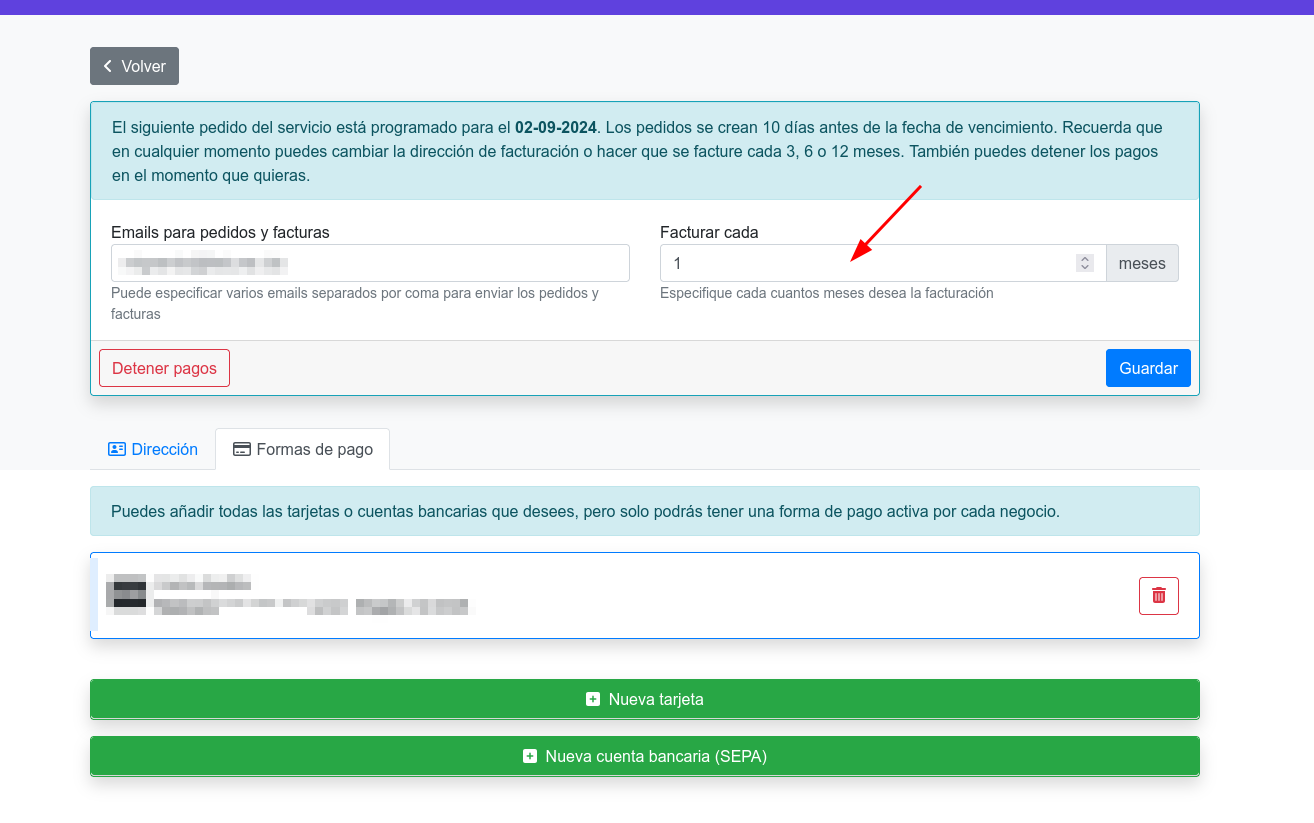The height and width of the screenshot is (823, 1314).
Task: Click the 'meses' unit label
Action: point(1142,263)
